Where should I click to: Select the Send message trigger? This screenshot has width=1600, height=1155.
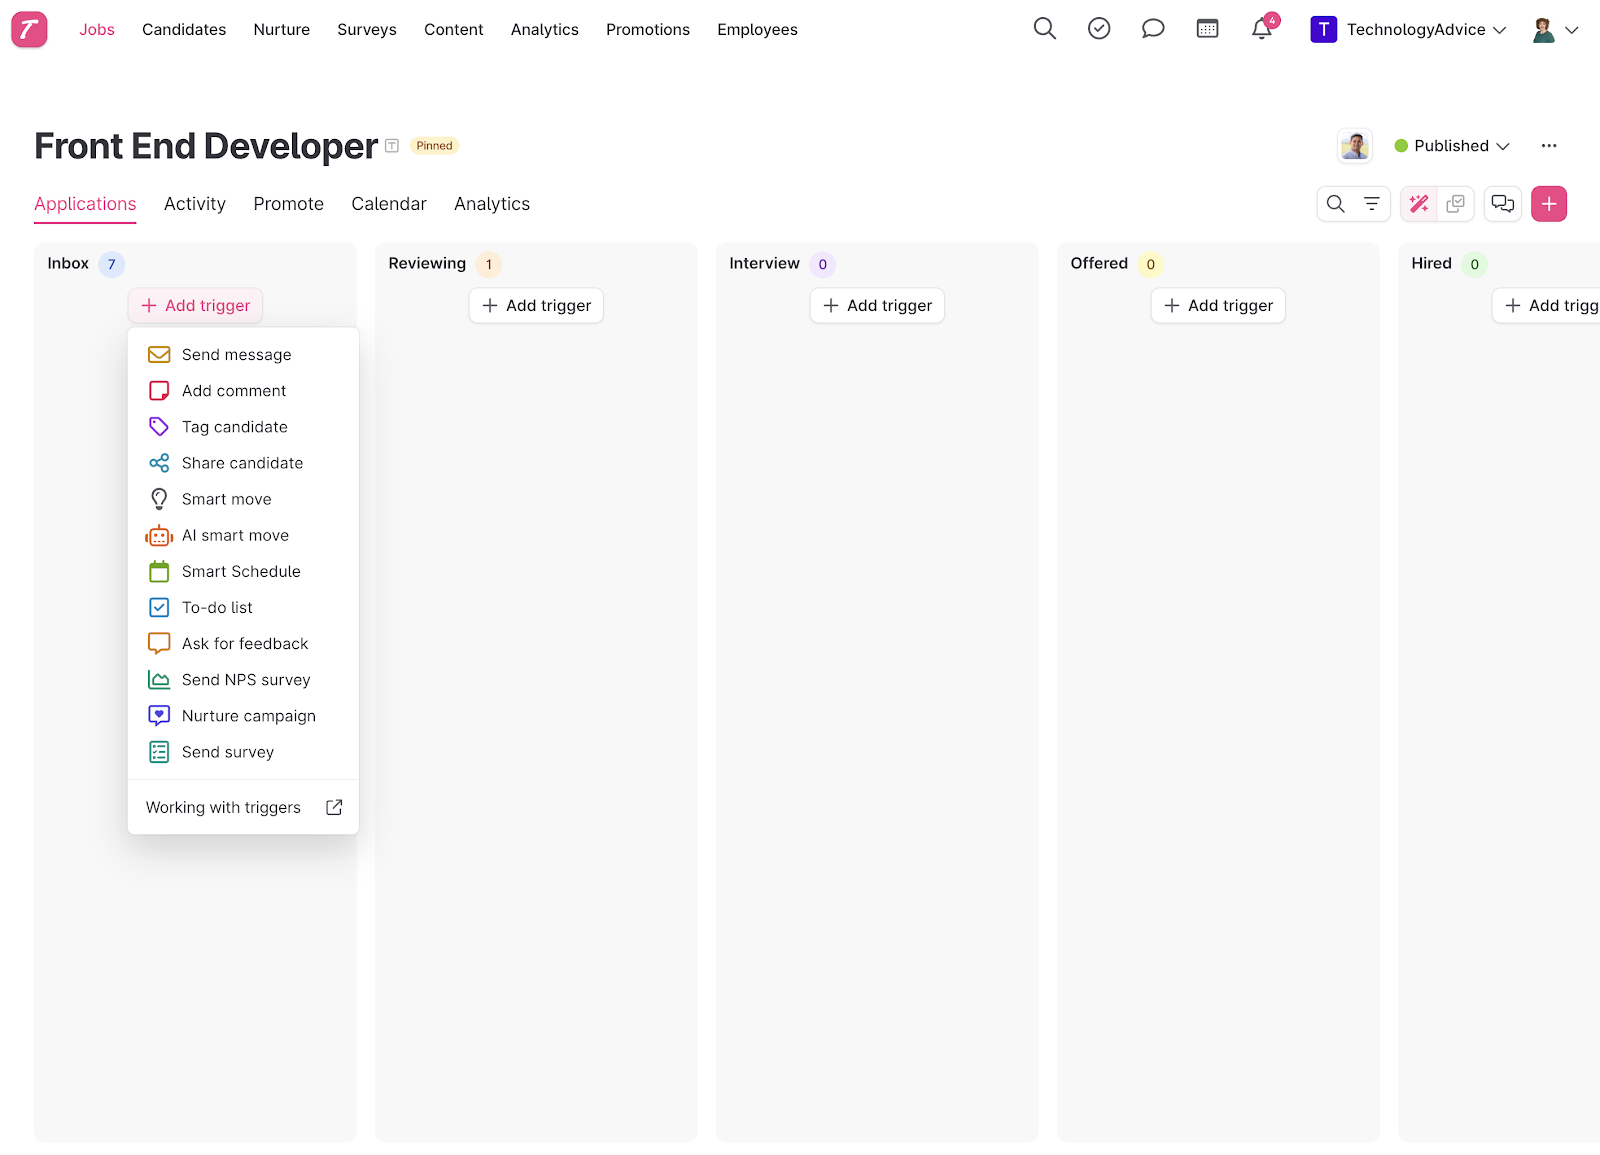coord(243,355)
